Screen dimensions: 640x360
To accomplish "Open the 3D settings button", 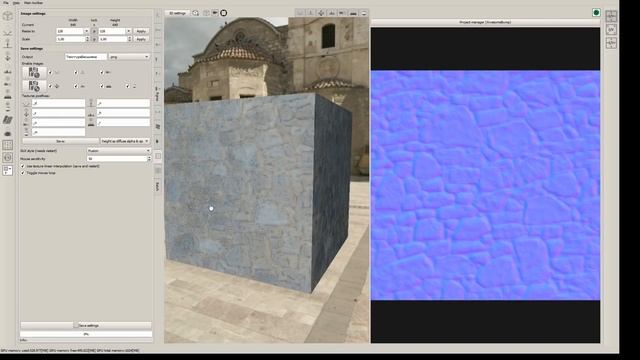I will (178, 13).
